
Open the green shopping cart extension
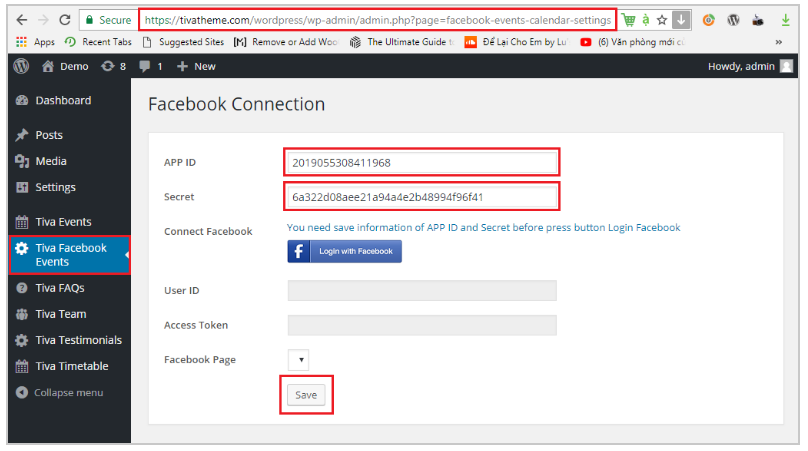pyautogui.click(x=629, y=20)
